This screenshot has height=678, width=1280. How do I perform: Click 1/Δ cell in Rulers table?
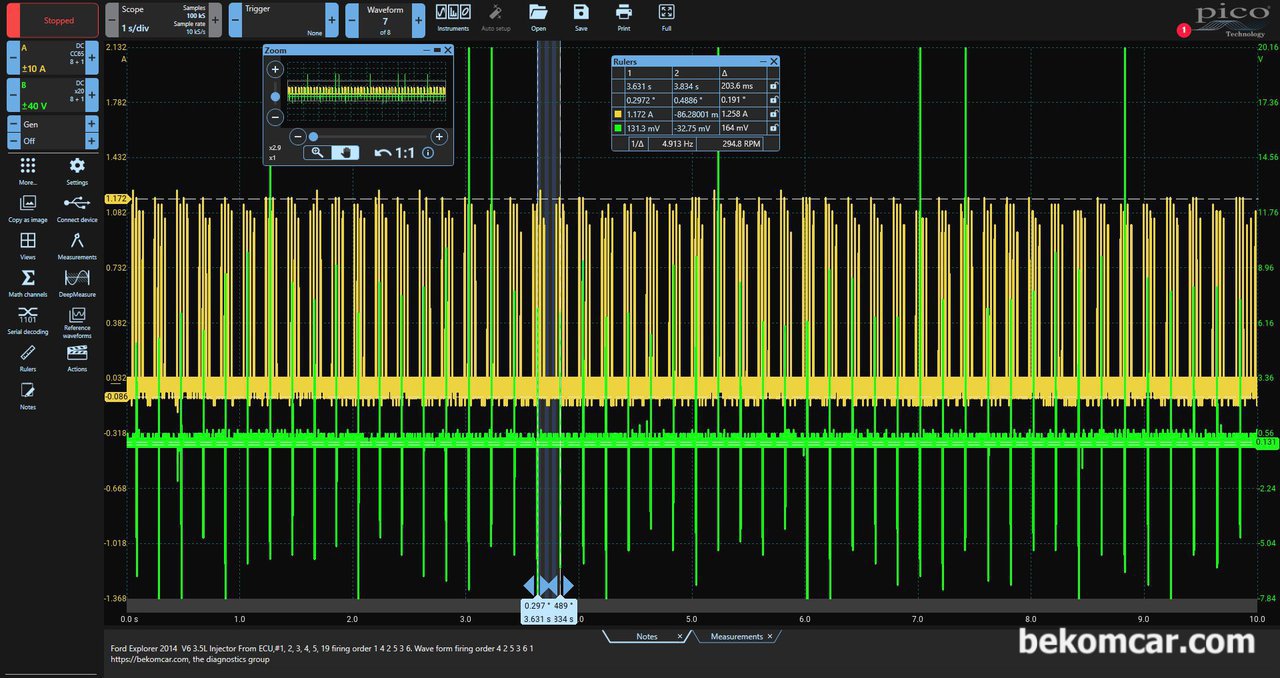click(637, 144)
